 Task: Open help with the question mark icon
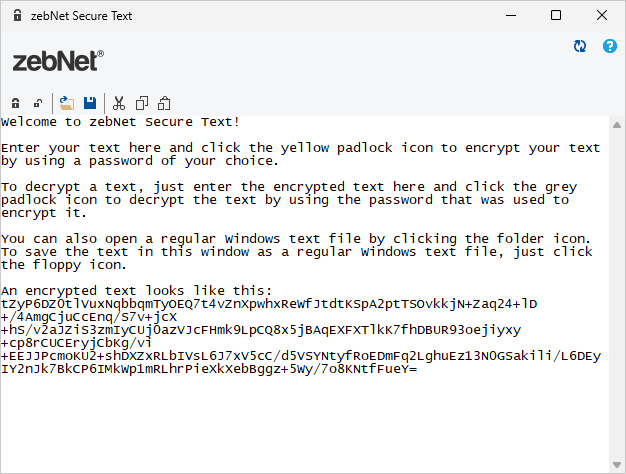tap(609, 47)
